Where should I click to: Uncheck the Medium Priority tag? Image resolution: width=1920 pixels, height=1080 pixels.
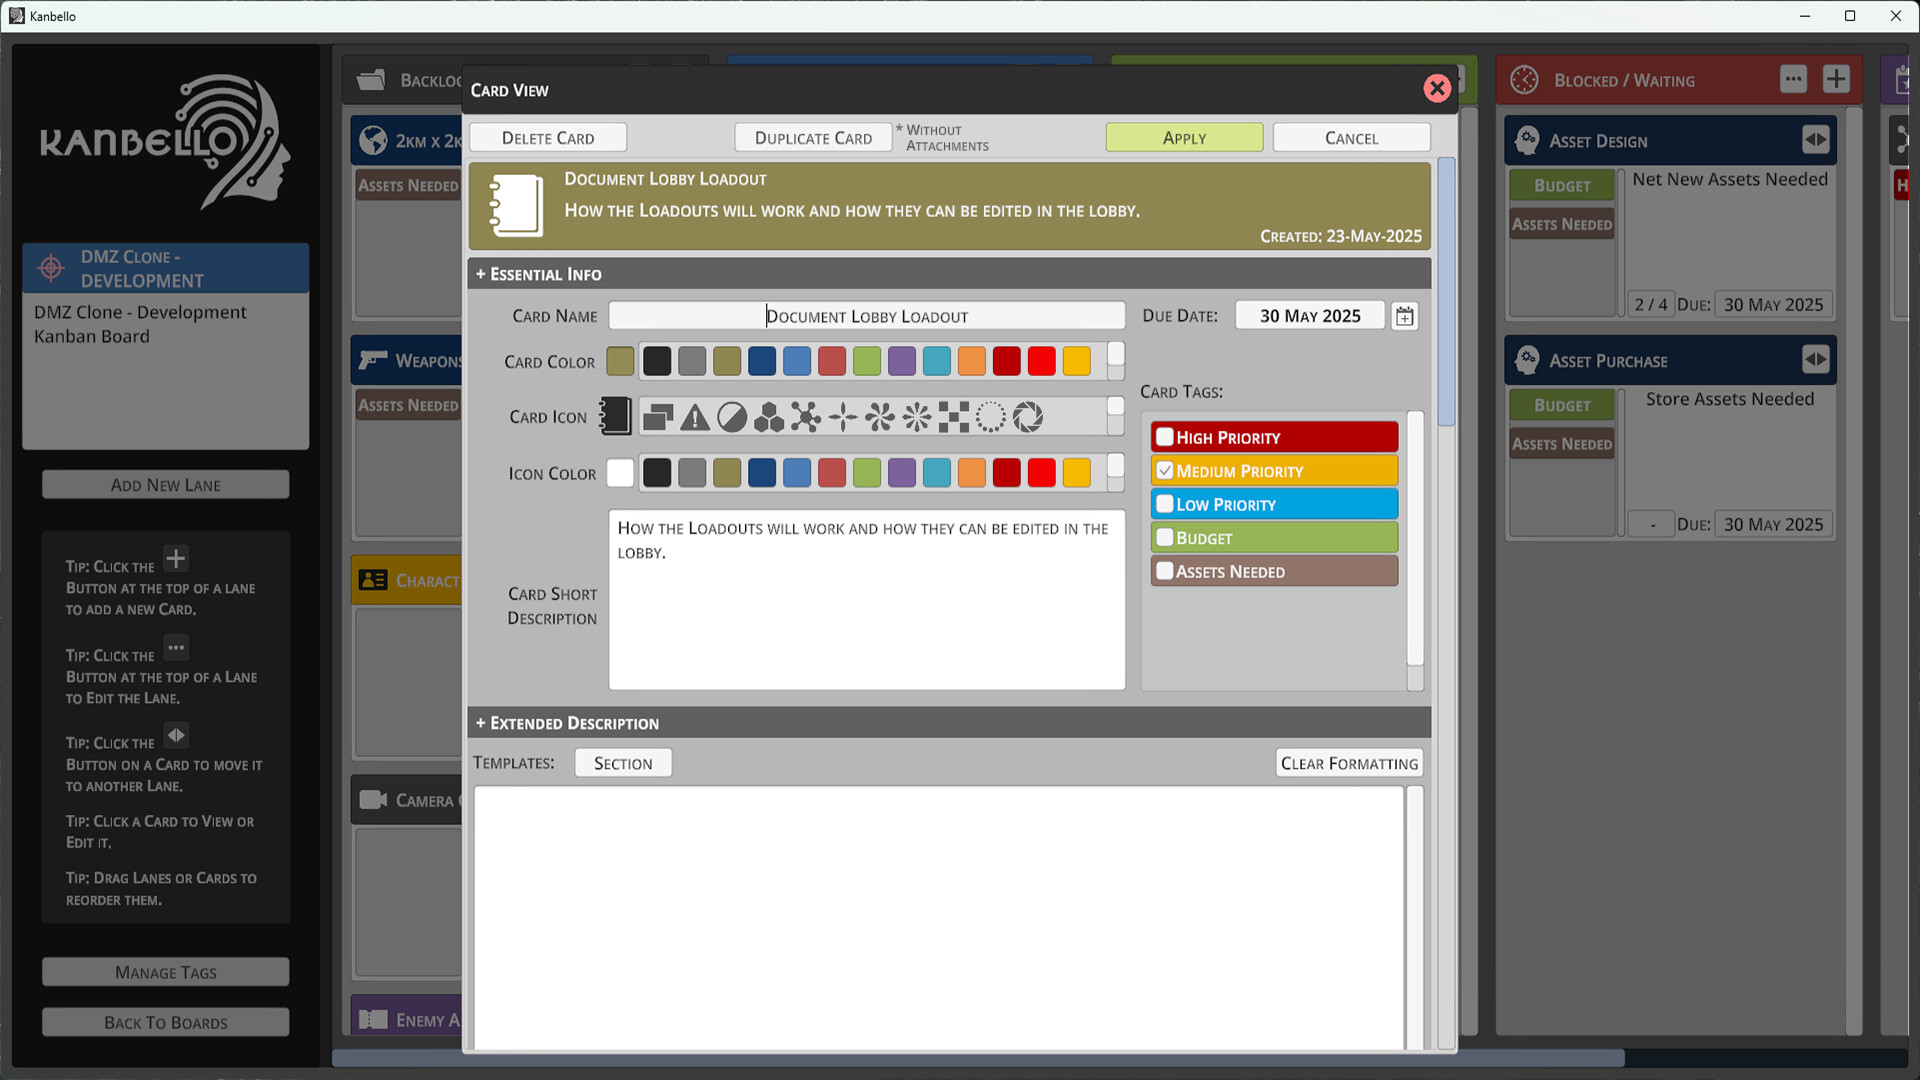point(1164,470)
